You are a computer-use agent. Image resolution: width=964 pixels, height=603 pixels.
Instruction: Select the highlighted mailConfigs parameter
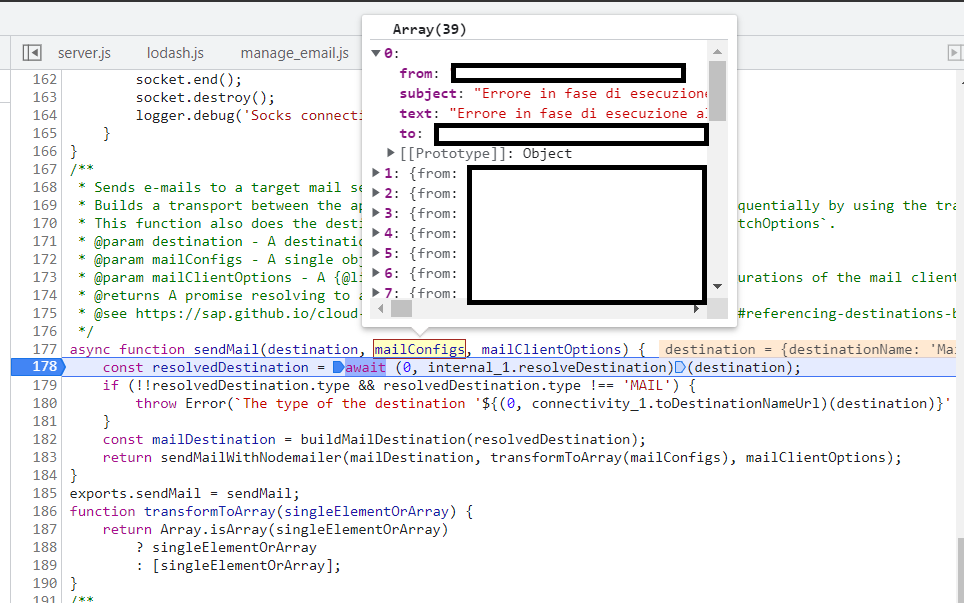[x=419, y=348]
